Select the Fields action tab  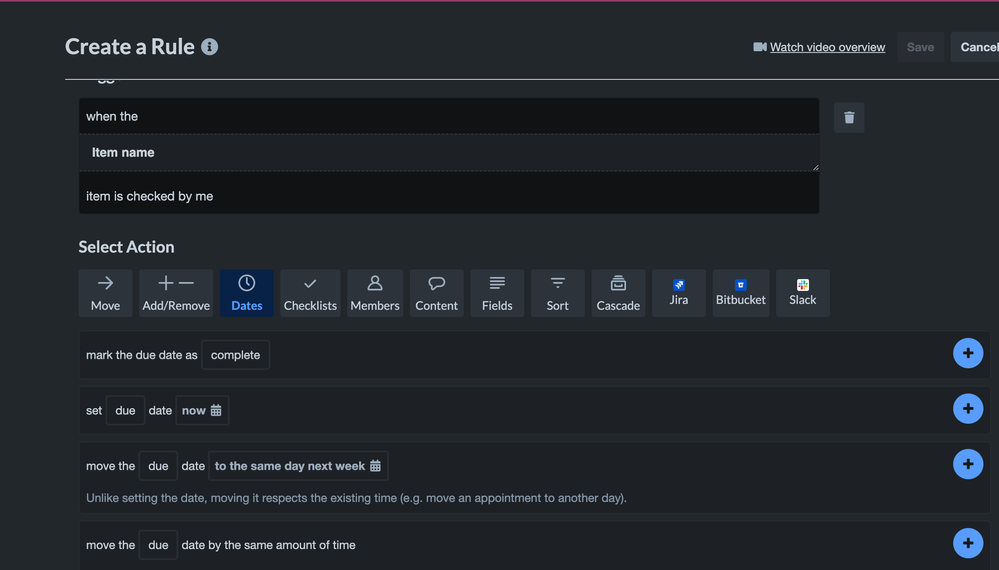coord(497,293)
